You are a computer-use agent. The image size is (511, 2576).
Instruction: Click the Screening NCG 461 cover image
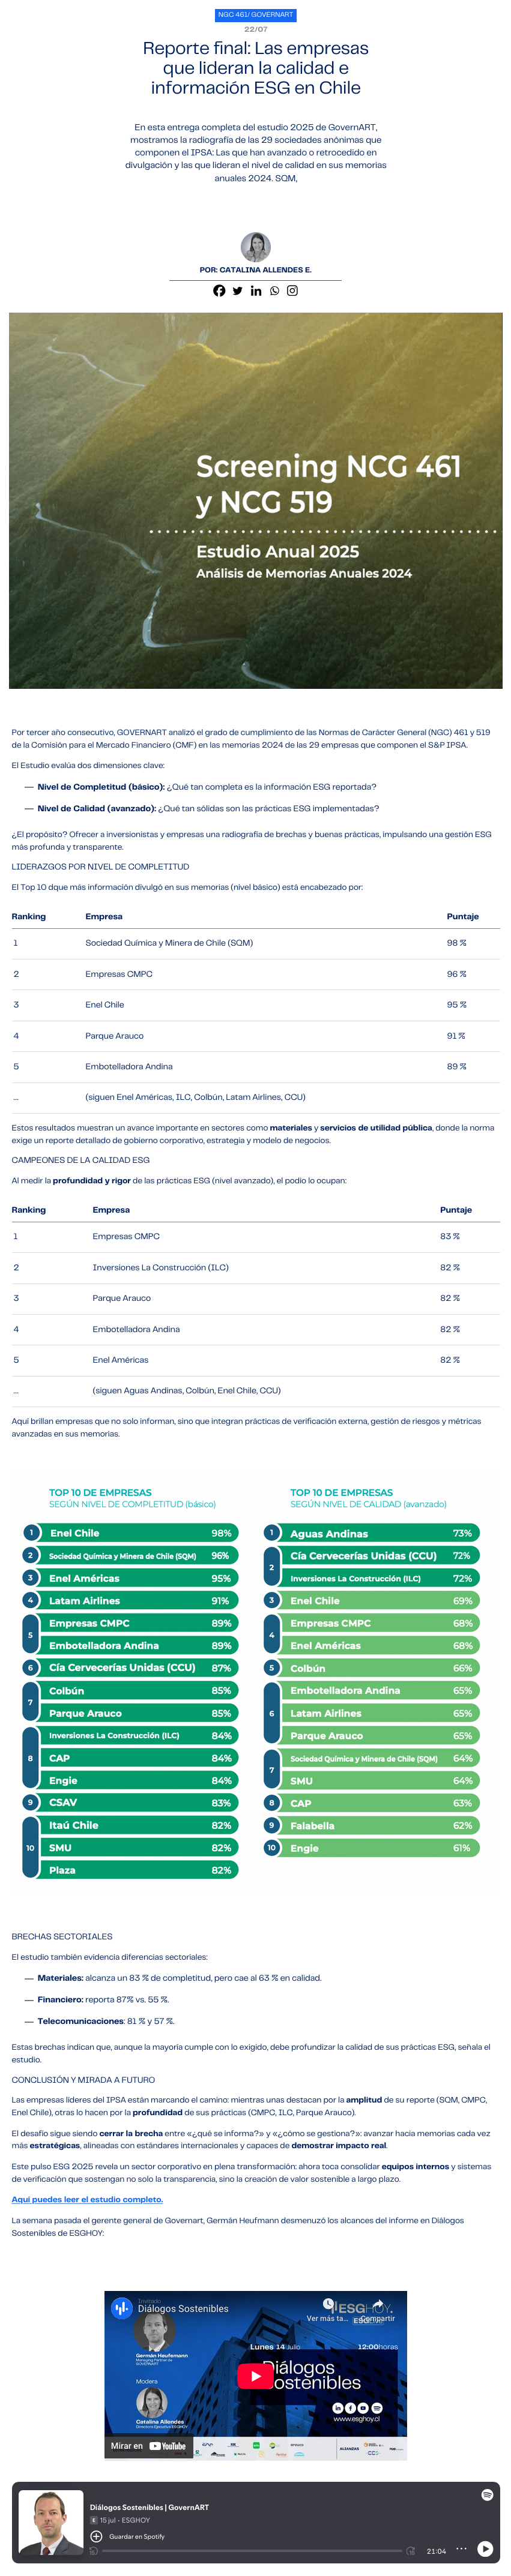(x=256, y=500)
